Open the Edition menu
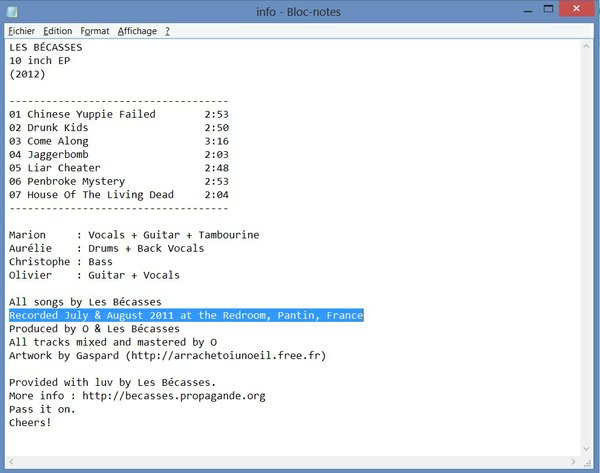 click(x=57, y=31)
